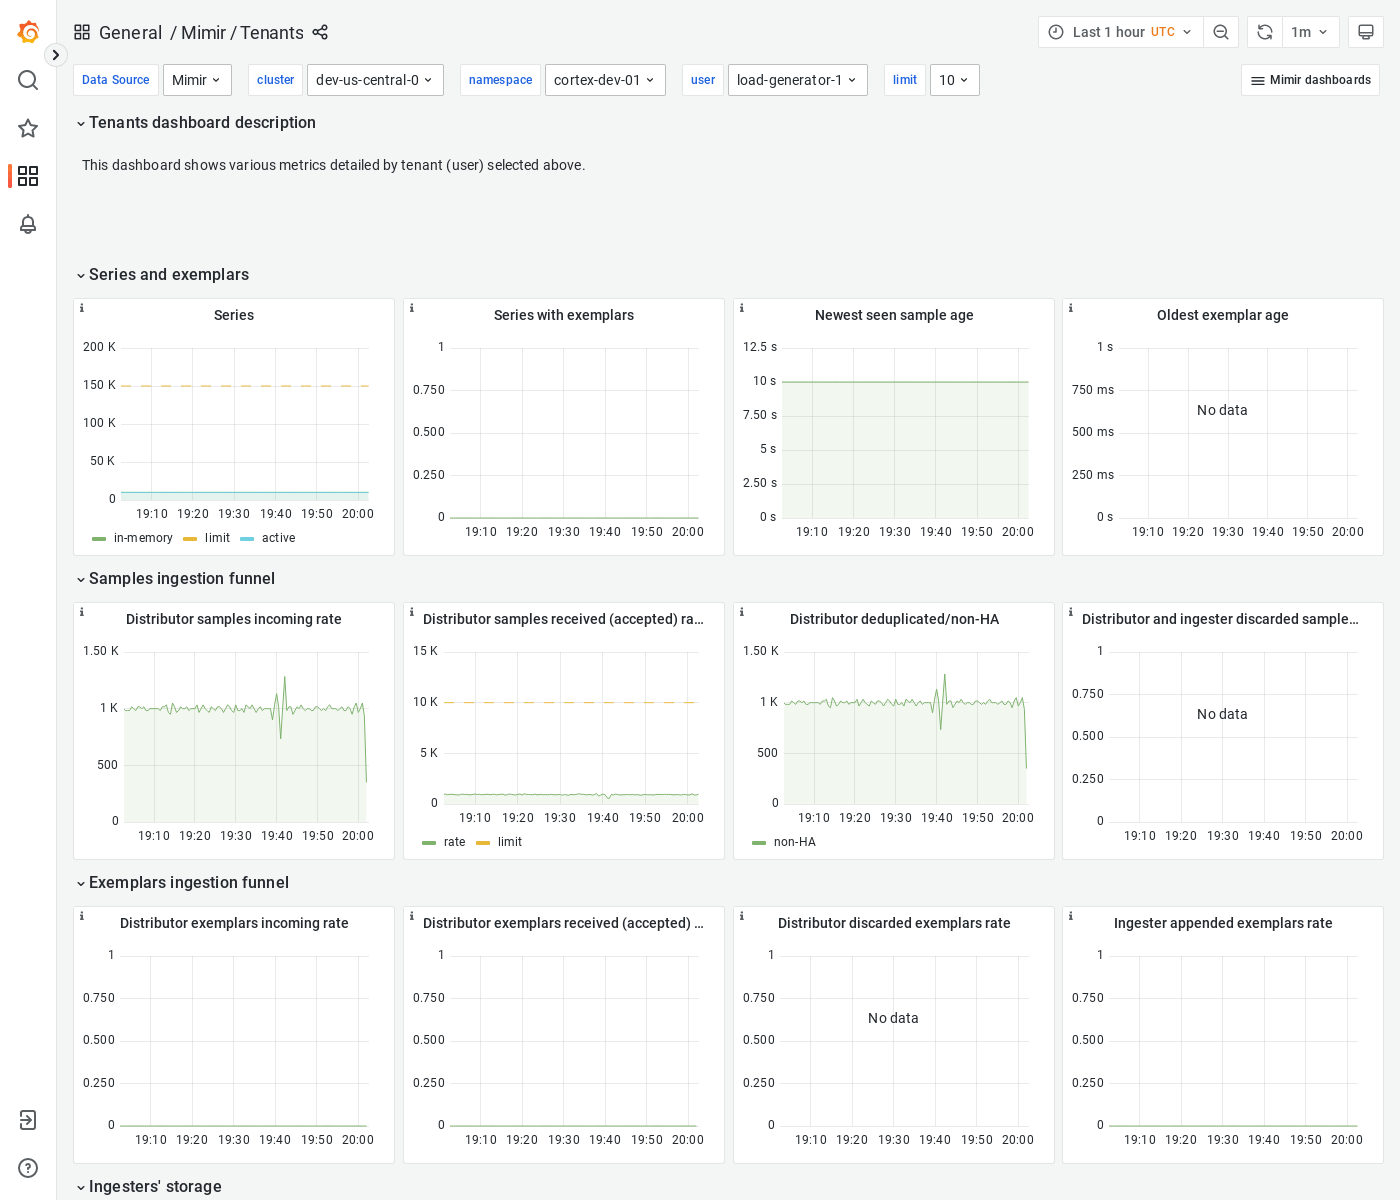Enable kiosk mode via the TV icon
Screen dimensions: 1400x1200
point(1365,31)
